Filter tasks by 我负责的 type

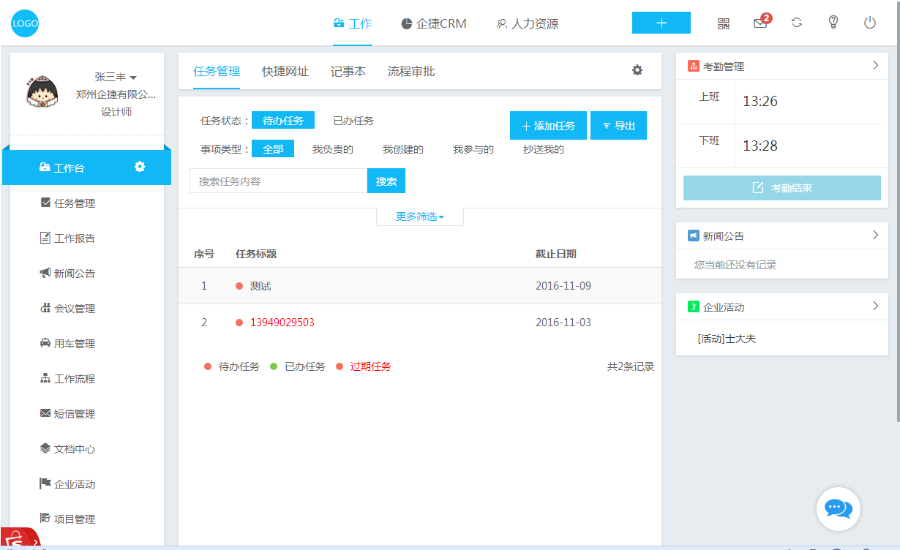pyautogui.click(x=333, y=149)
